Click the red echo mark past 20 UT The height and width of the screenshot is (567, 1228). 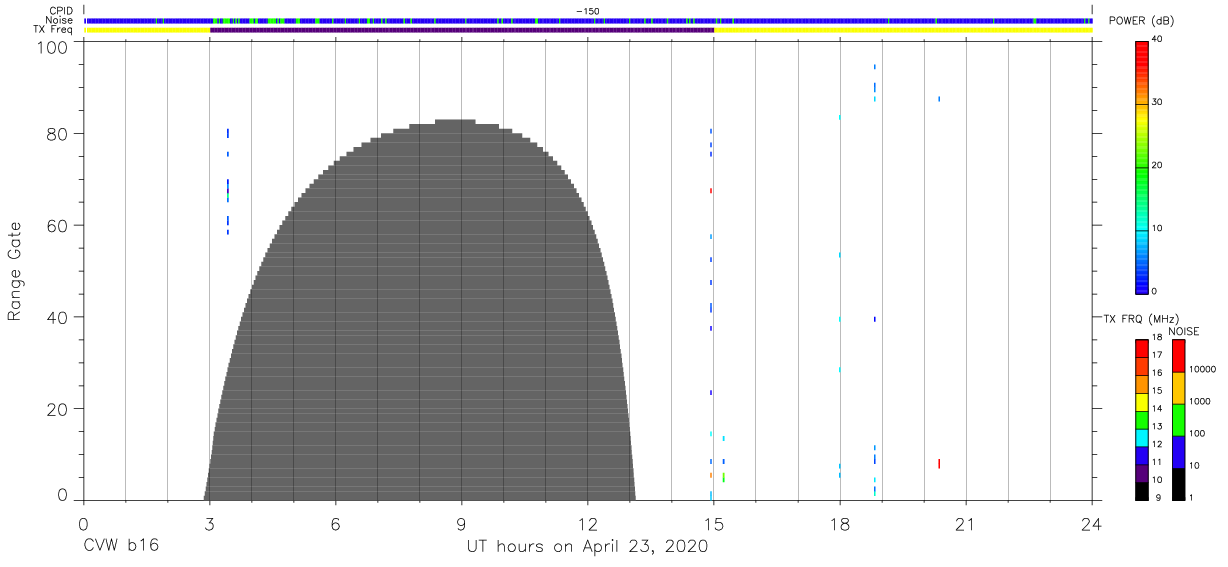point(939,463)
